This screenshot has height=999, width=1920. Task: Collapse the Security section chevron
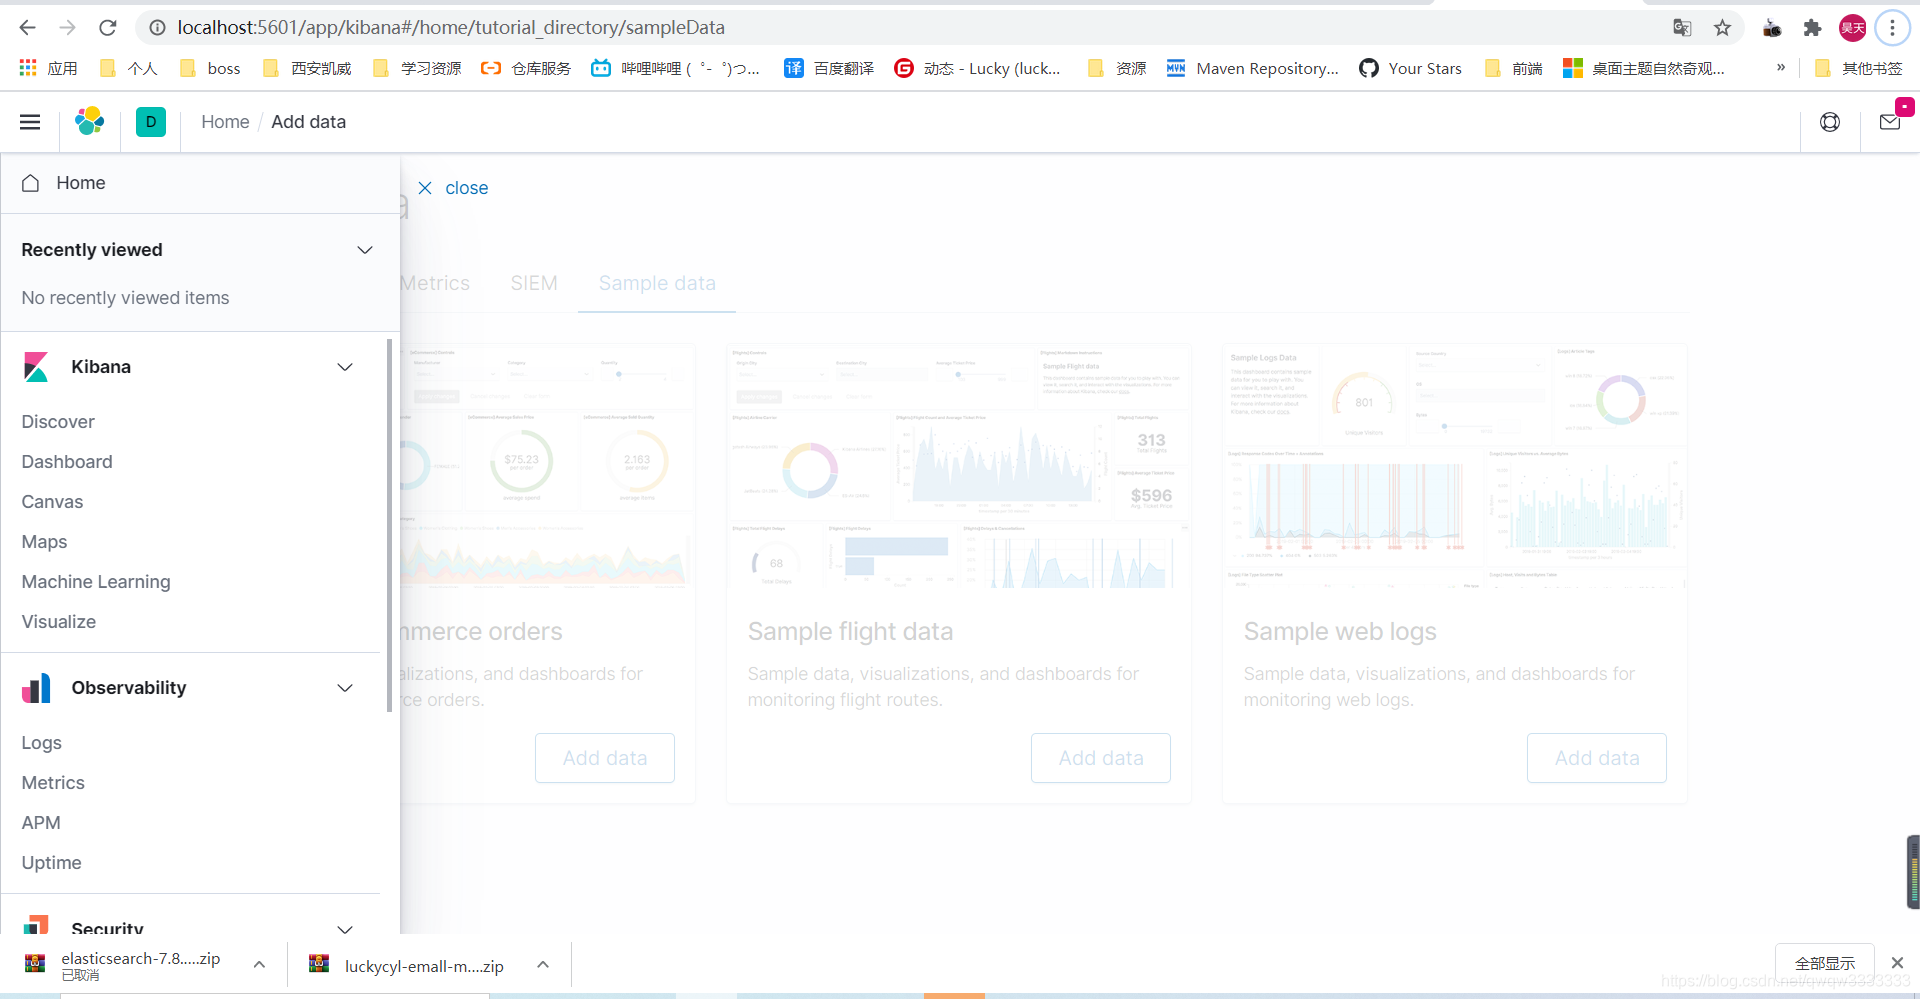point(345,928)
